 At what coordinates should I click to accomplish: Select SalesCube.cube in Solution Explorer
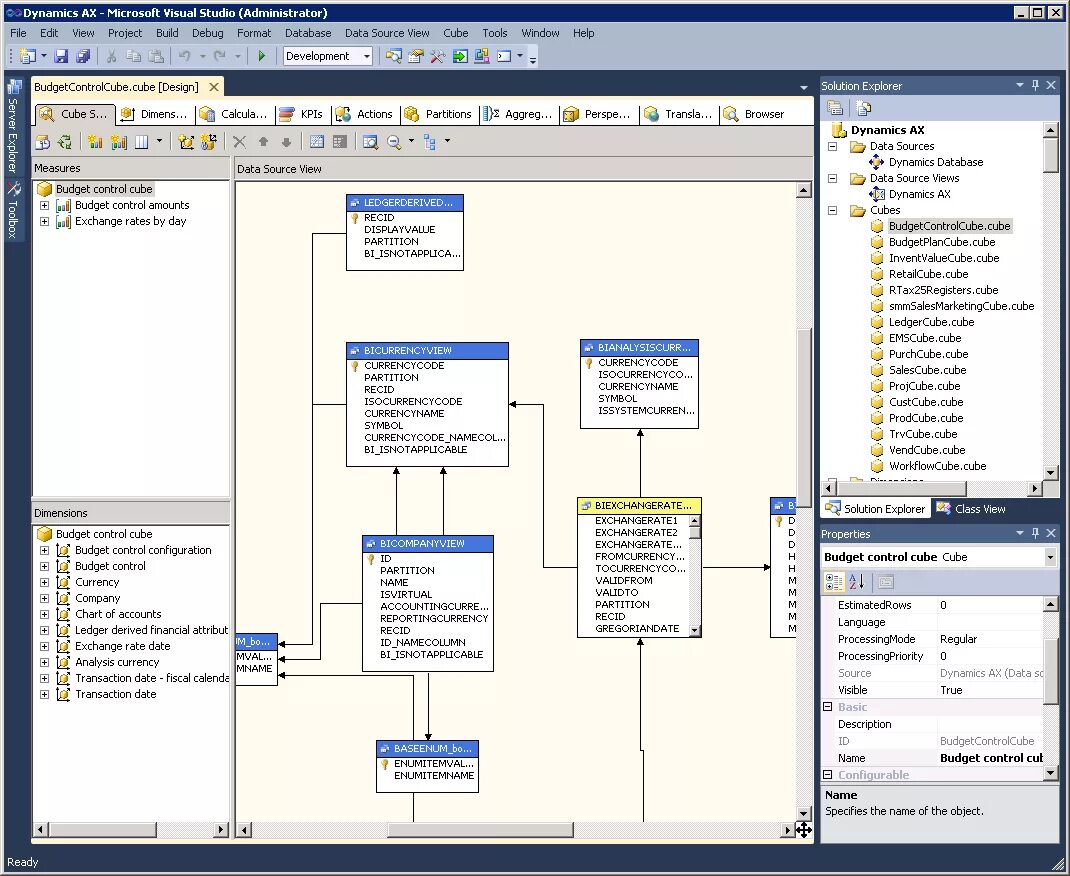pos(927,370)
